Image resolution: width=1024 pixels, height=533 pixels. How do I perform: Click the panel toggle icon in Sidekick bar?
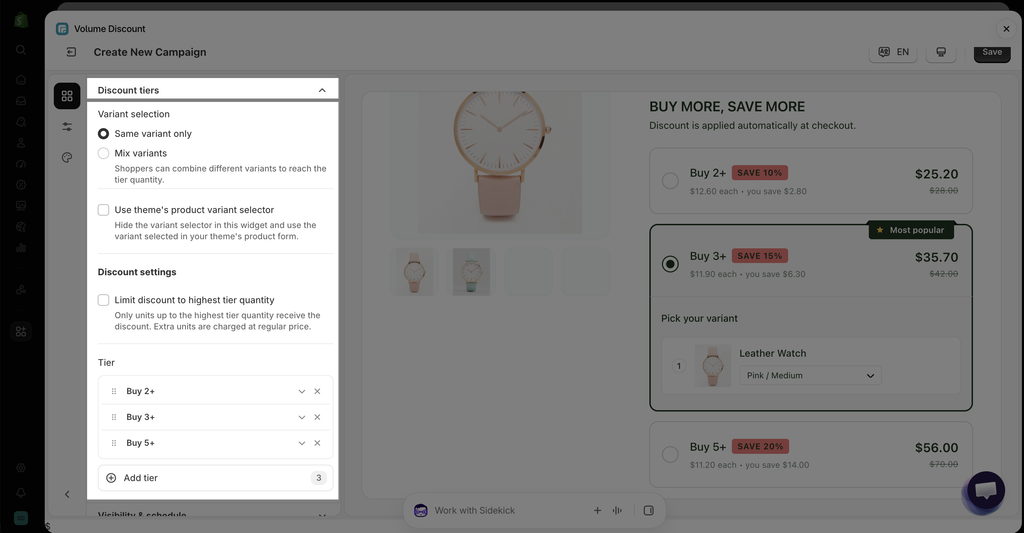[x=648, y=511]
